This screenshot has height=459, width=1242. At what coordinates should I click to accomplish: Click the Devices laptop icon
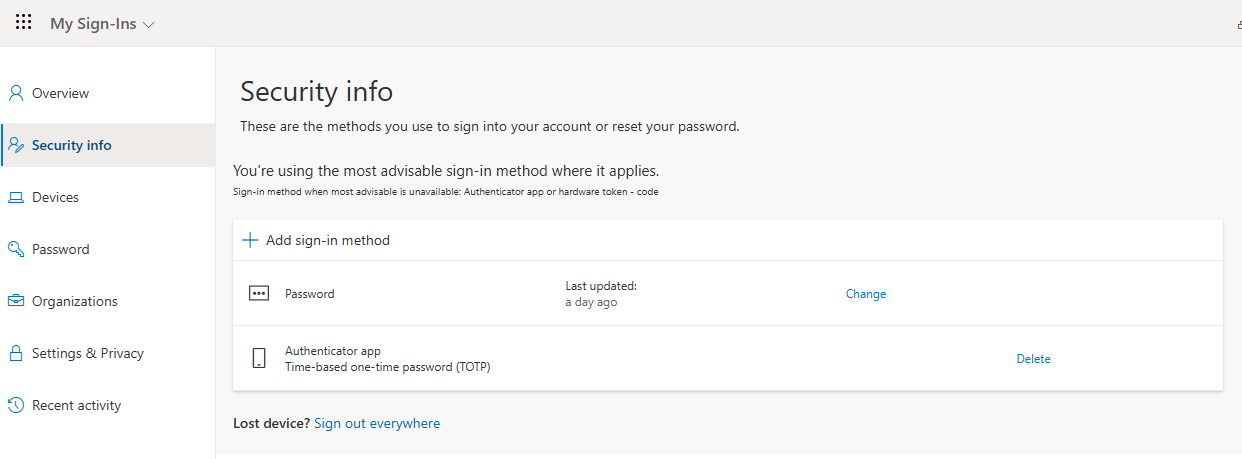(16, 197)
